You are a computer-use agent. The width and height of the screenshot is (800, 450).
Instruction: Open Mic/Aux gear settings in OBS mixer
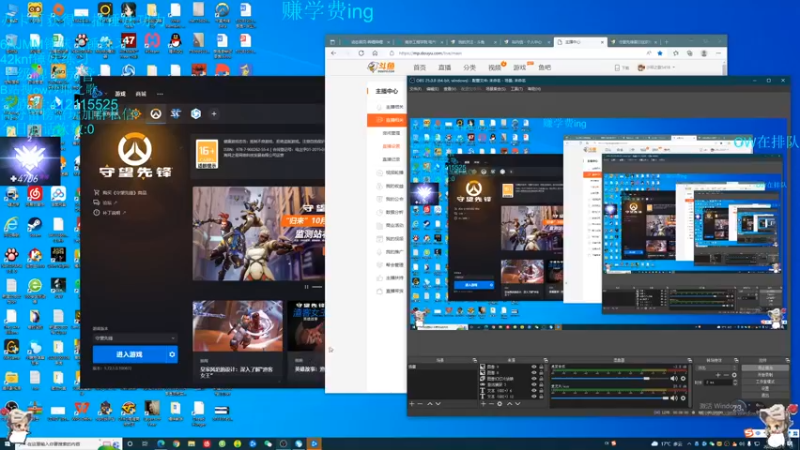pos(683,398)
